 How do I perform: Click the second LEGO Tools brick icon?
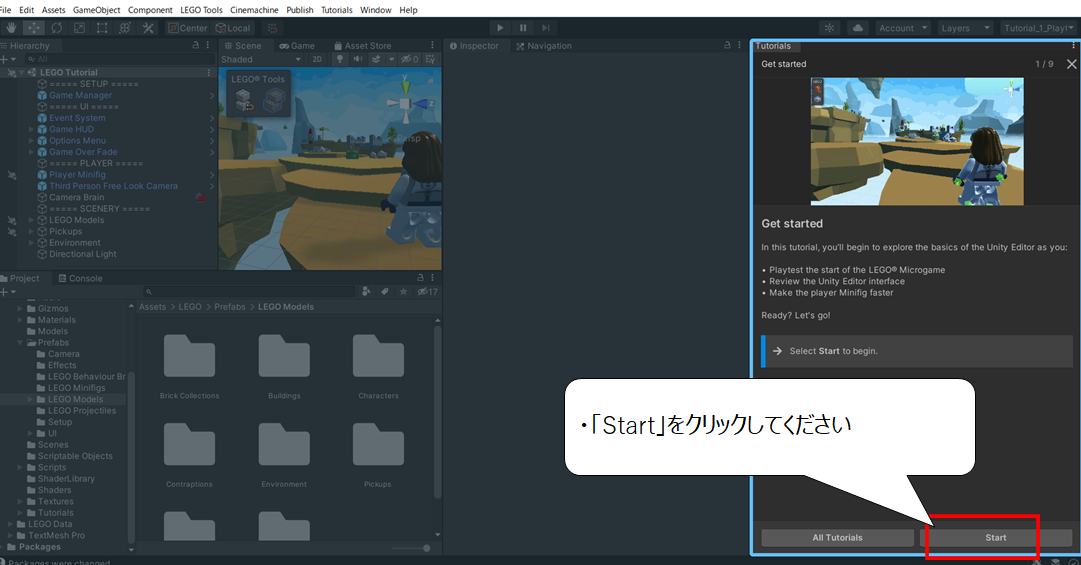tap(274, 102)
